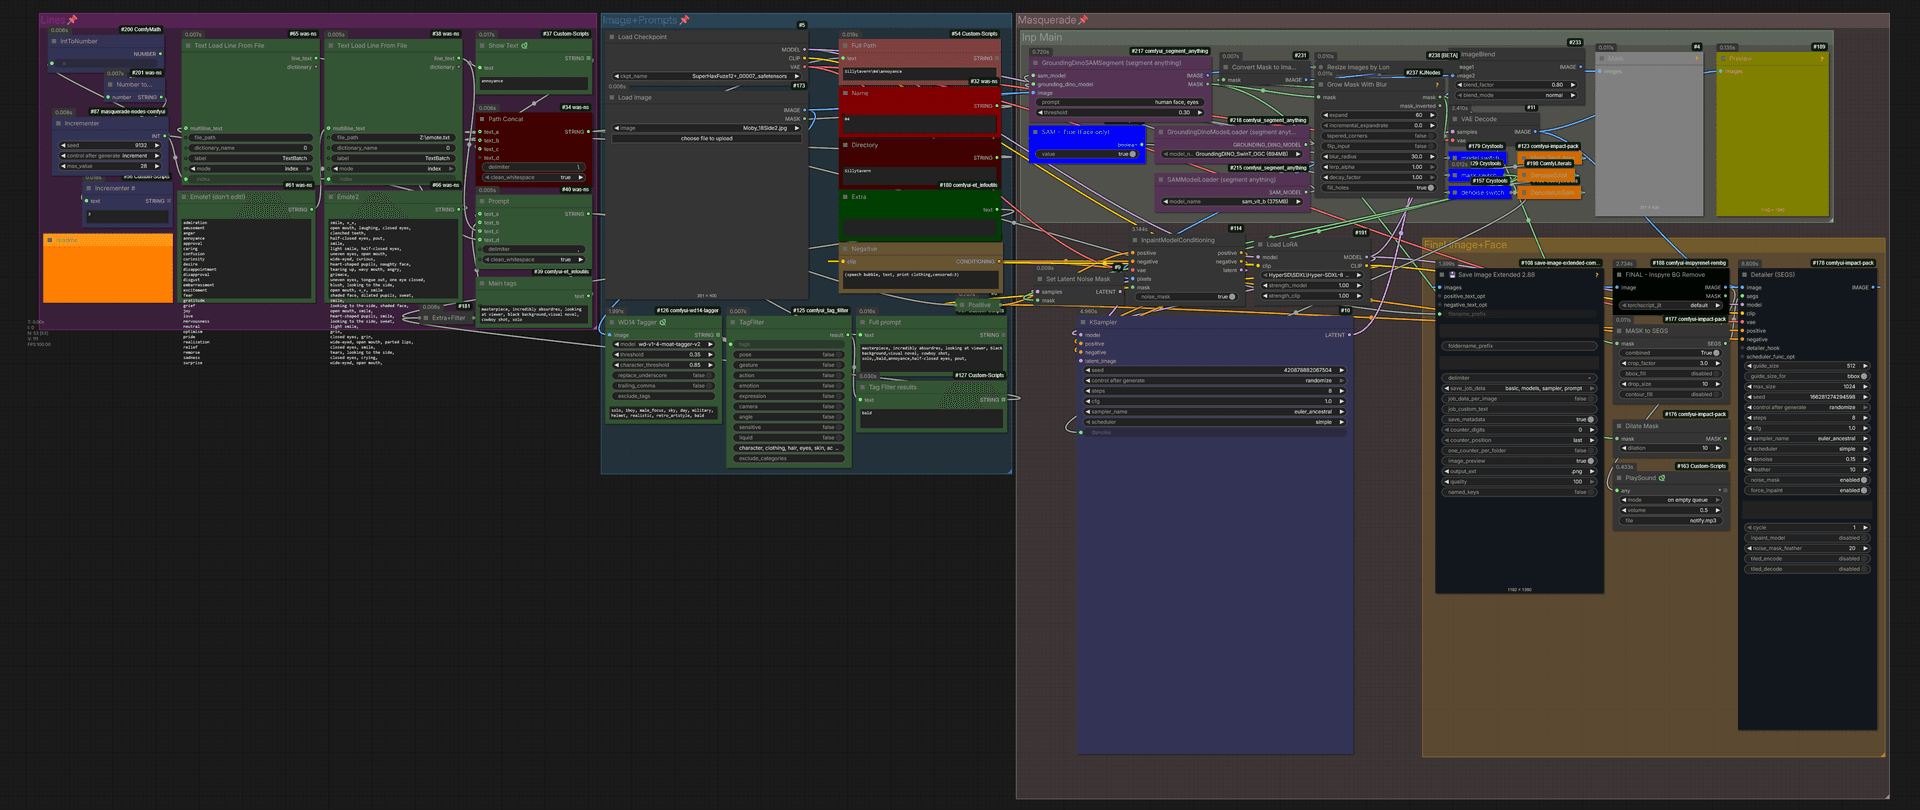Click the WD14 Tagger node's green logo icon
Screen dimensions: 1920x810
662,322
